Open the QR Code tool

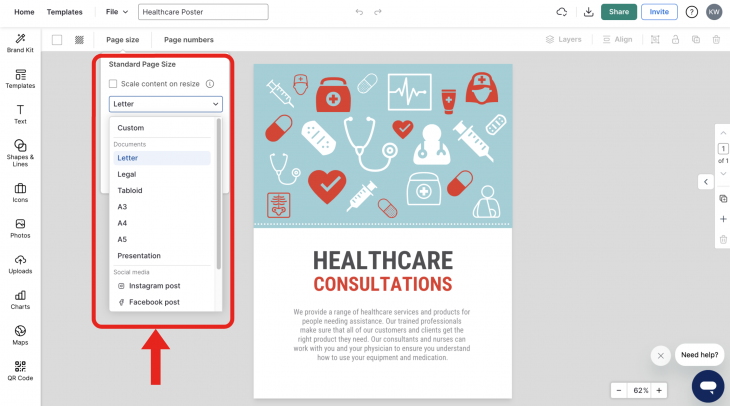tap(20, 371)
